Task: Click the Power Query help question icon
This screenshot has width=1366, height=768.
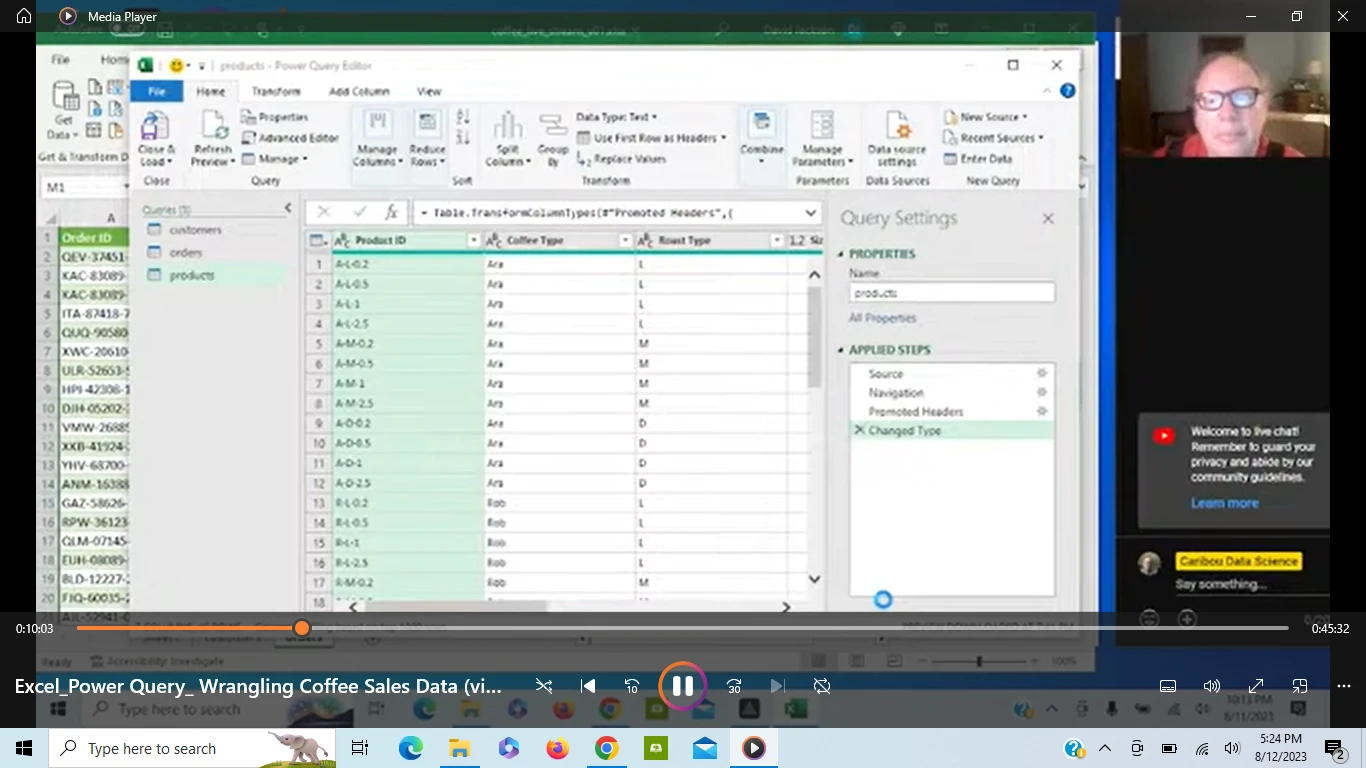Action: point(1067,91)
